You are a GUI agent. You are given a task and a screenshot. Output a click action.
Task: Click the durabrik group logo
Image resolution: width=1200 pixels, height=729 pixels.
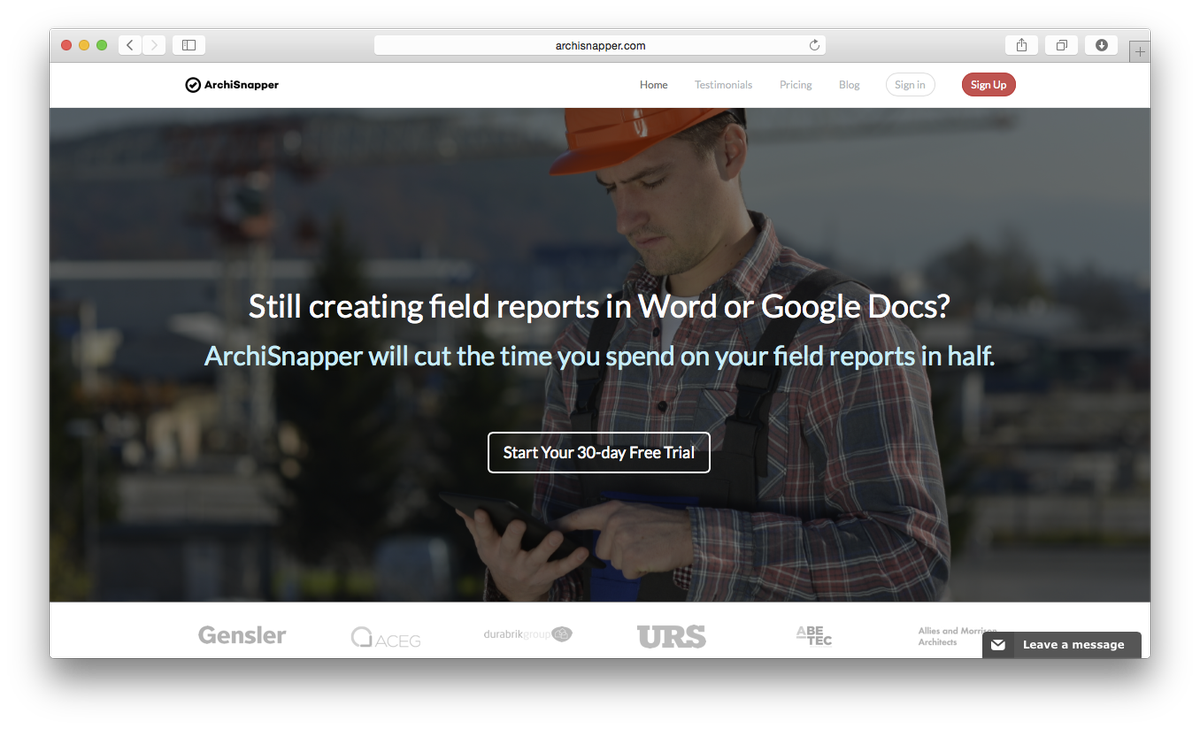pyautogui.click(x=528, y=634)
